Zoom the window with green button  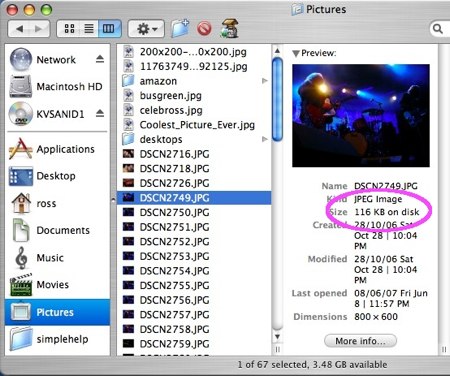46,9
